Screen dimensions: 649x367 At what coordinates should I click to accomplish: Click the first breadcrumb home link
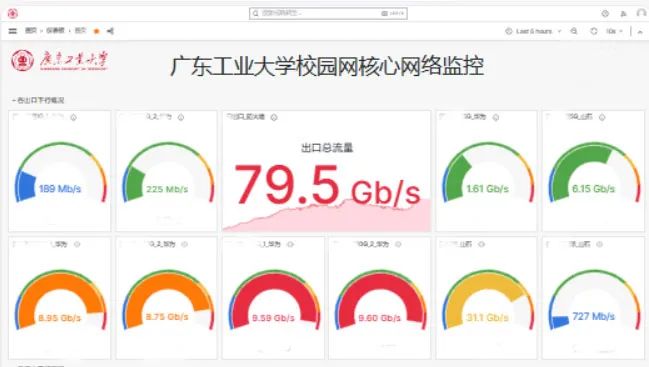pyautogui.click(x=31, y=31)
